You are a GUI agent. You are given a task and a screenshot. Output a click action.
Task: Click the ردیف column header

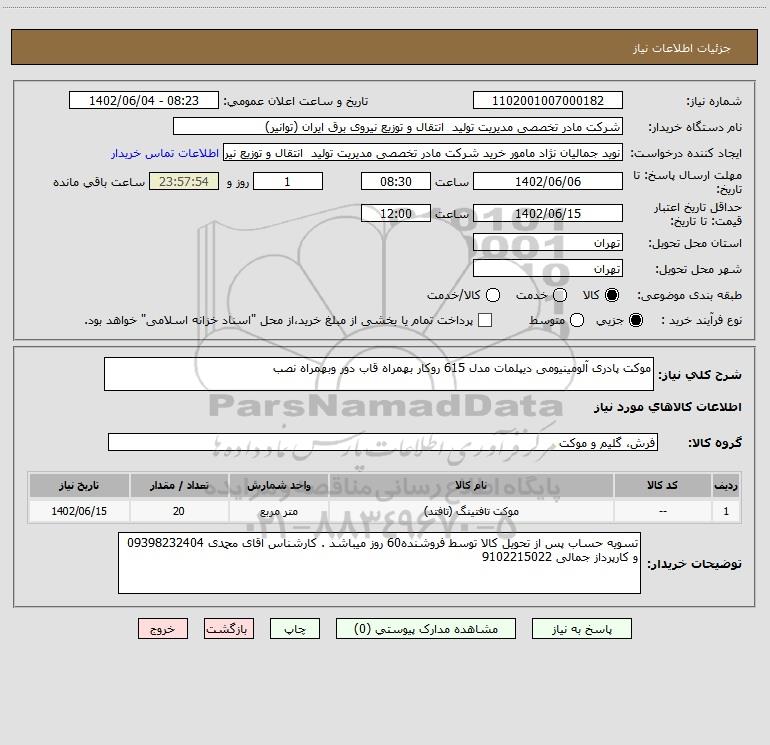(x=726, y=485)
